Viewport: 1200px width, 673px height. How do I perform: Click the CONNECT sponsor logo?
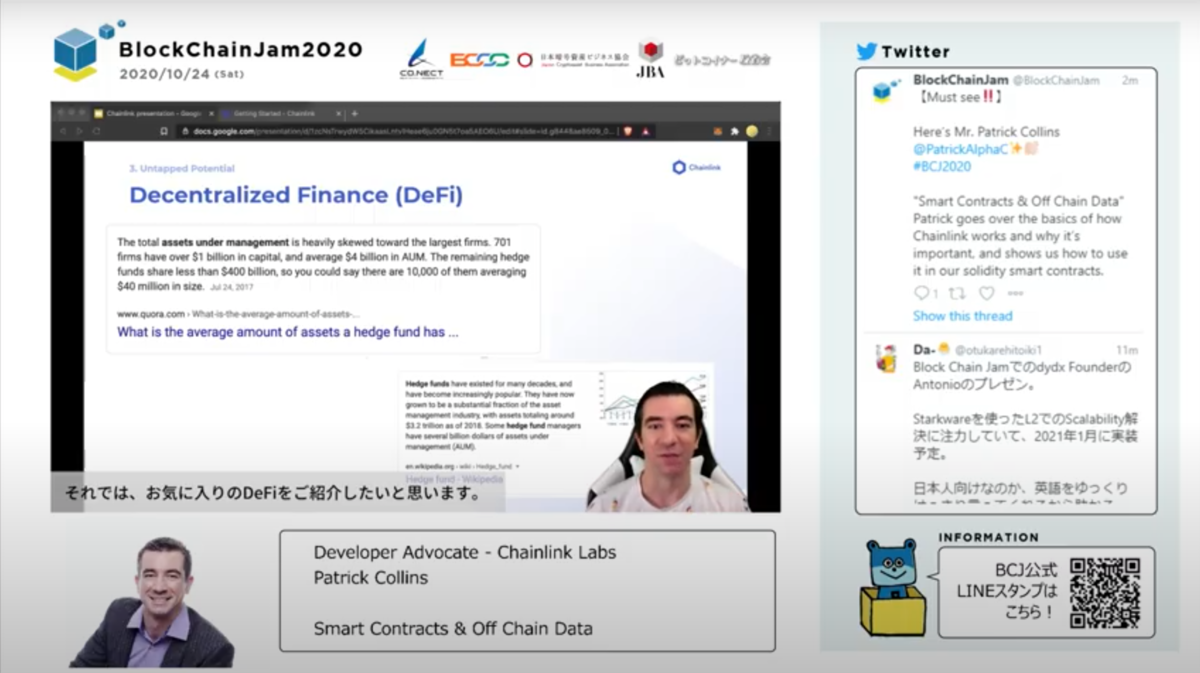click(421, 59)
